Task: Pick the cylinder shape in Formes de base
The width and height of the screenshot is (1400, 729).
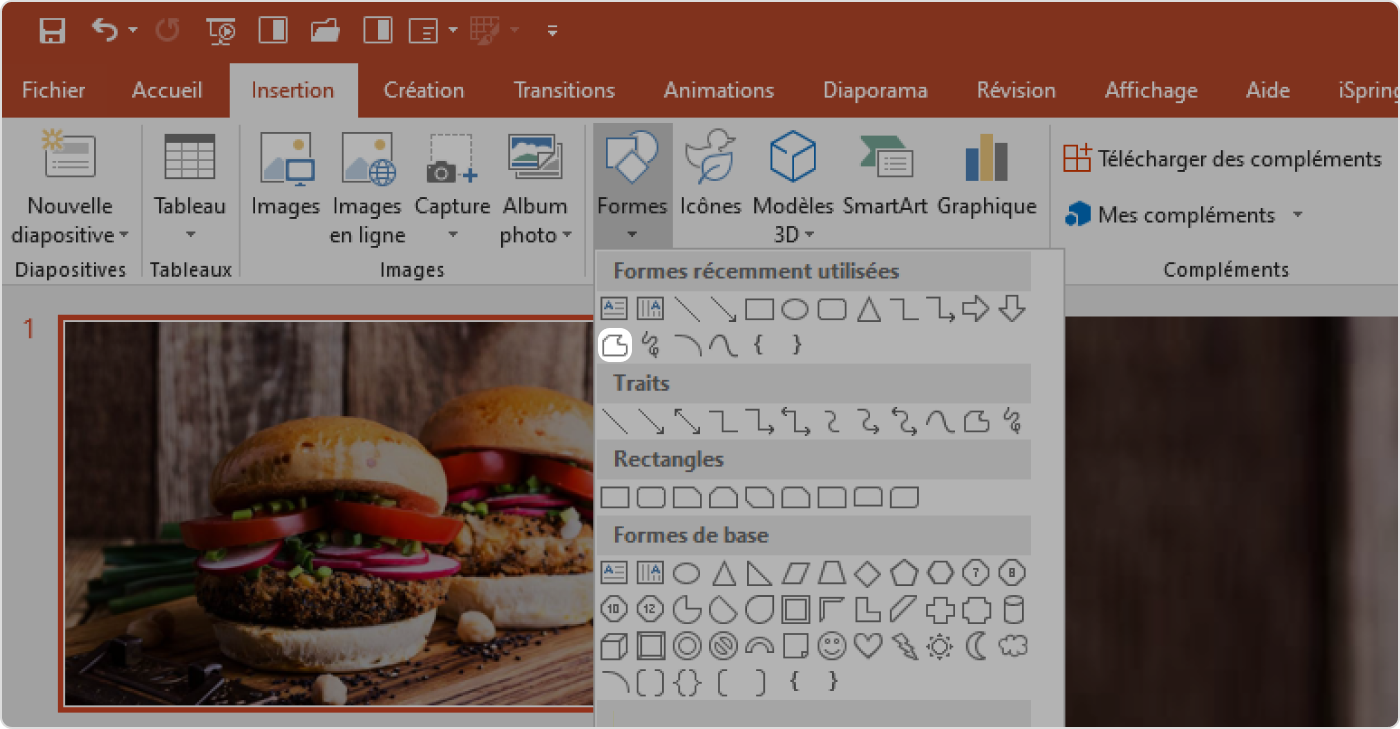Action: click(1013, 610)
